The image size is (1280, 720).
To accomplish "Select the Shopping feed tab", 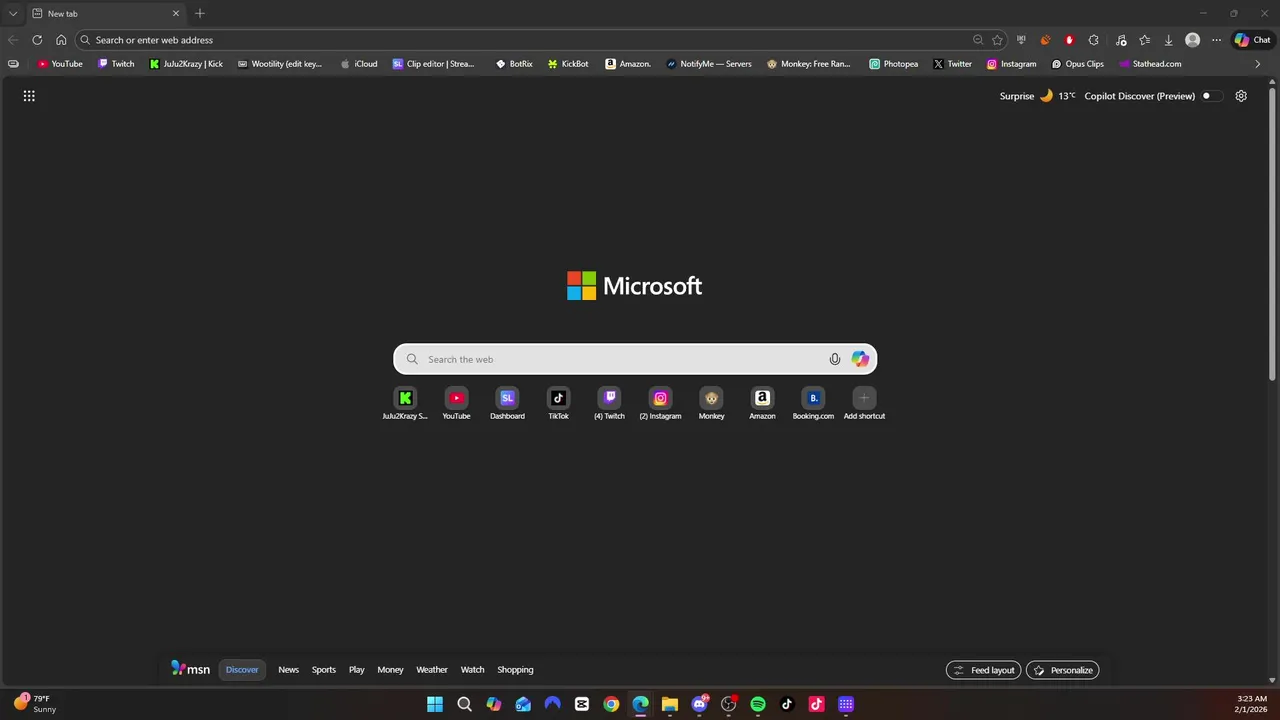I will point(515,670).
